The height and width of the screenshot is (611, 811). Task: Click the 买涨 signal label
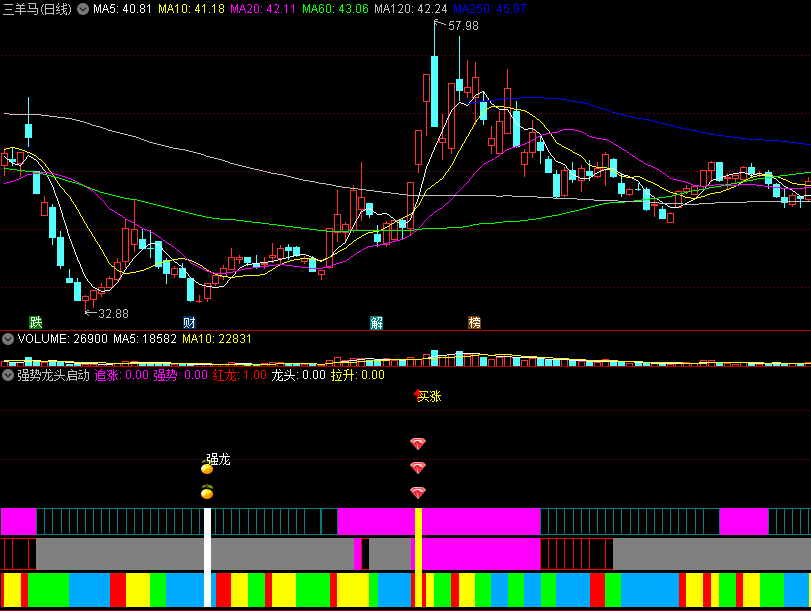430,396
